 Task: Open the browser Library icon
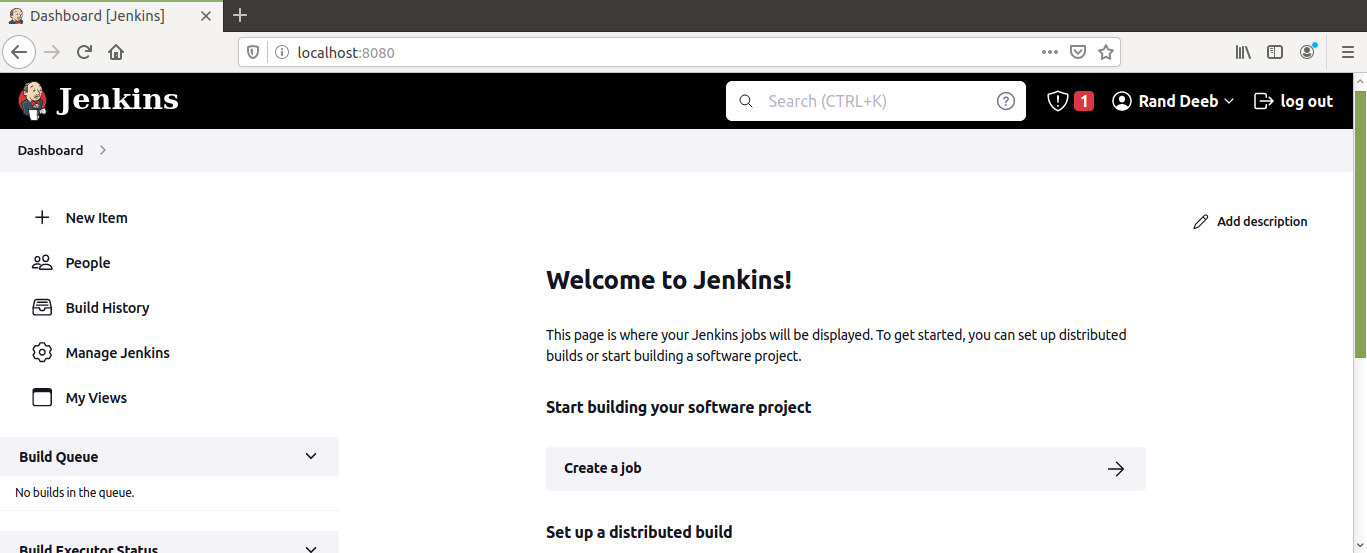[1243, 52]
